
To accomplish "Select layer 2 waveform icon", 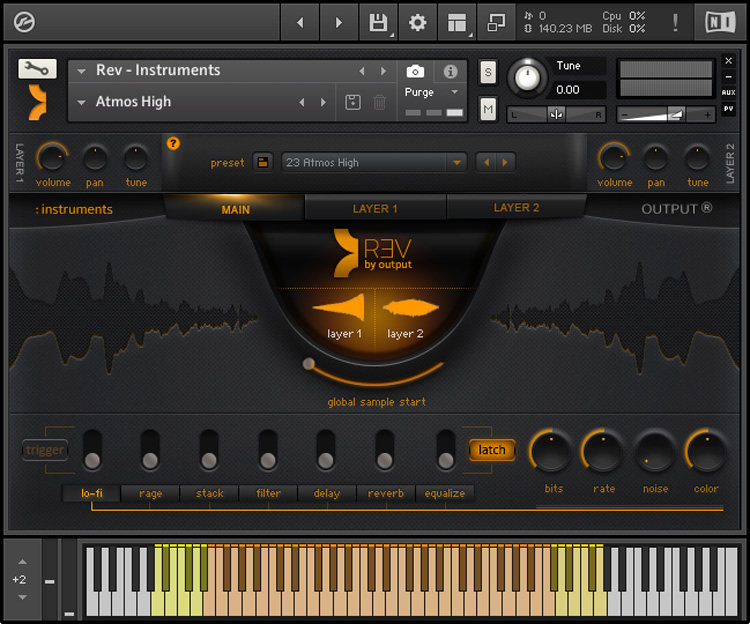I will point(410,307).
